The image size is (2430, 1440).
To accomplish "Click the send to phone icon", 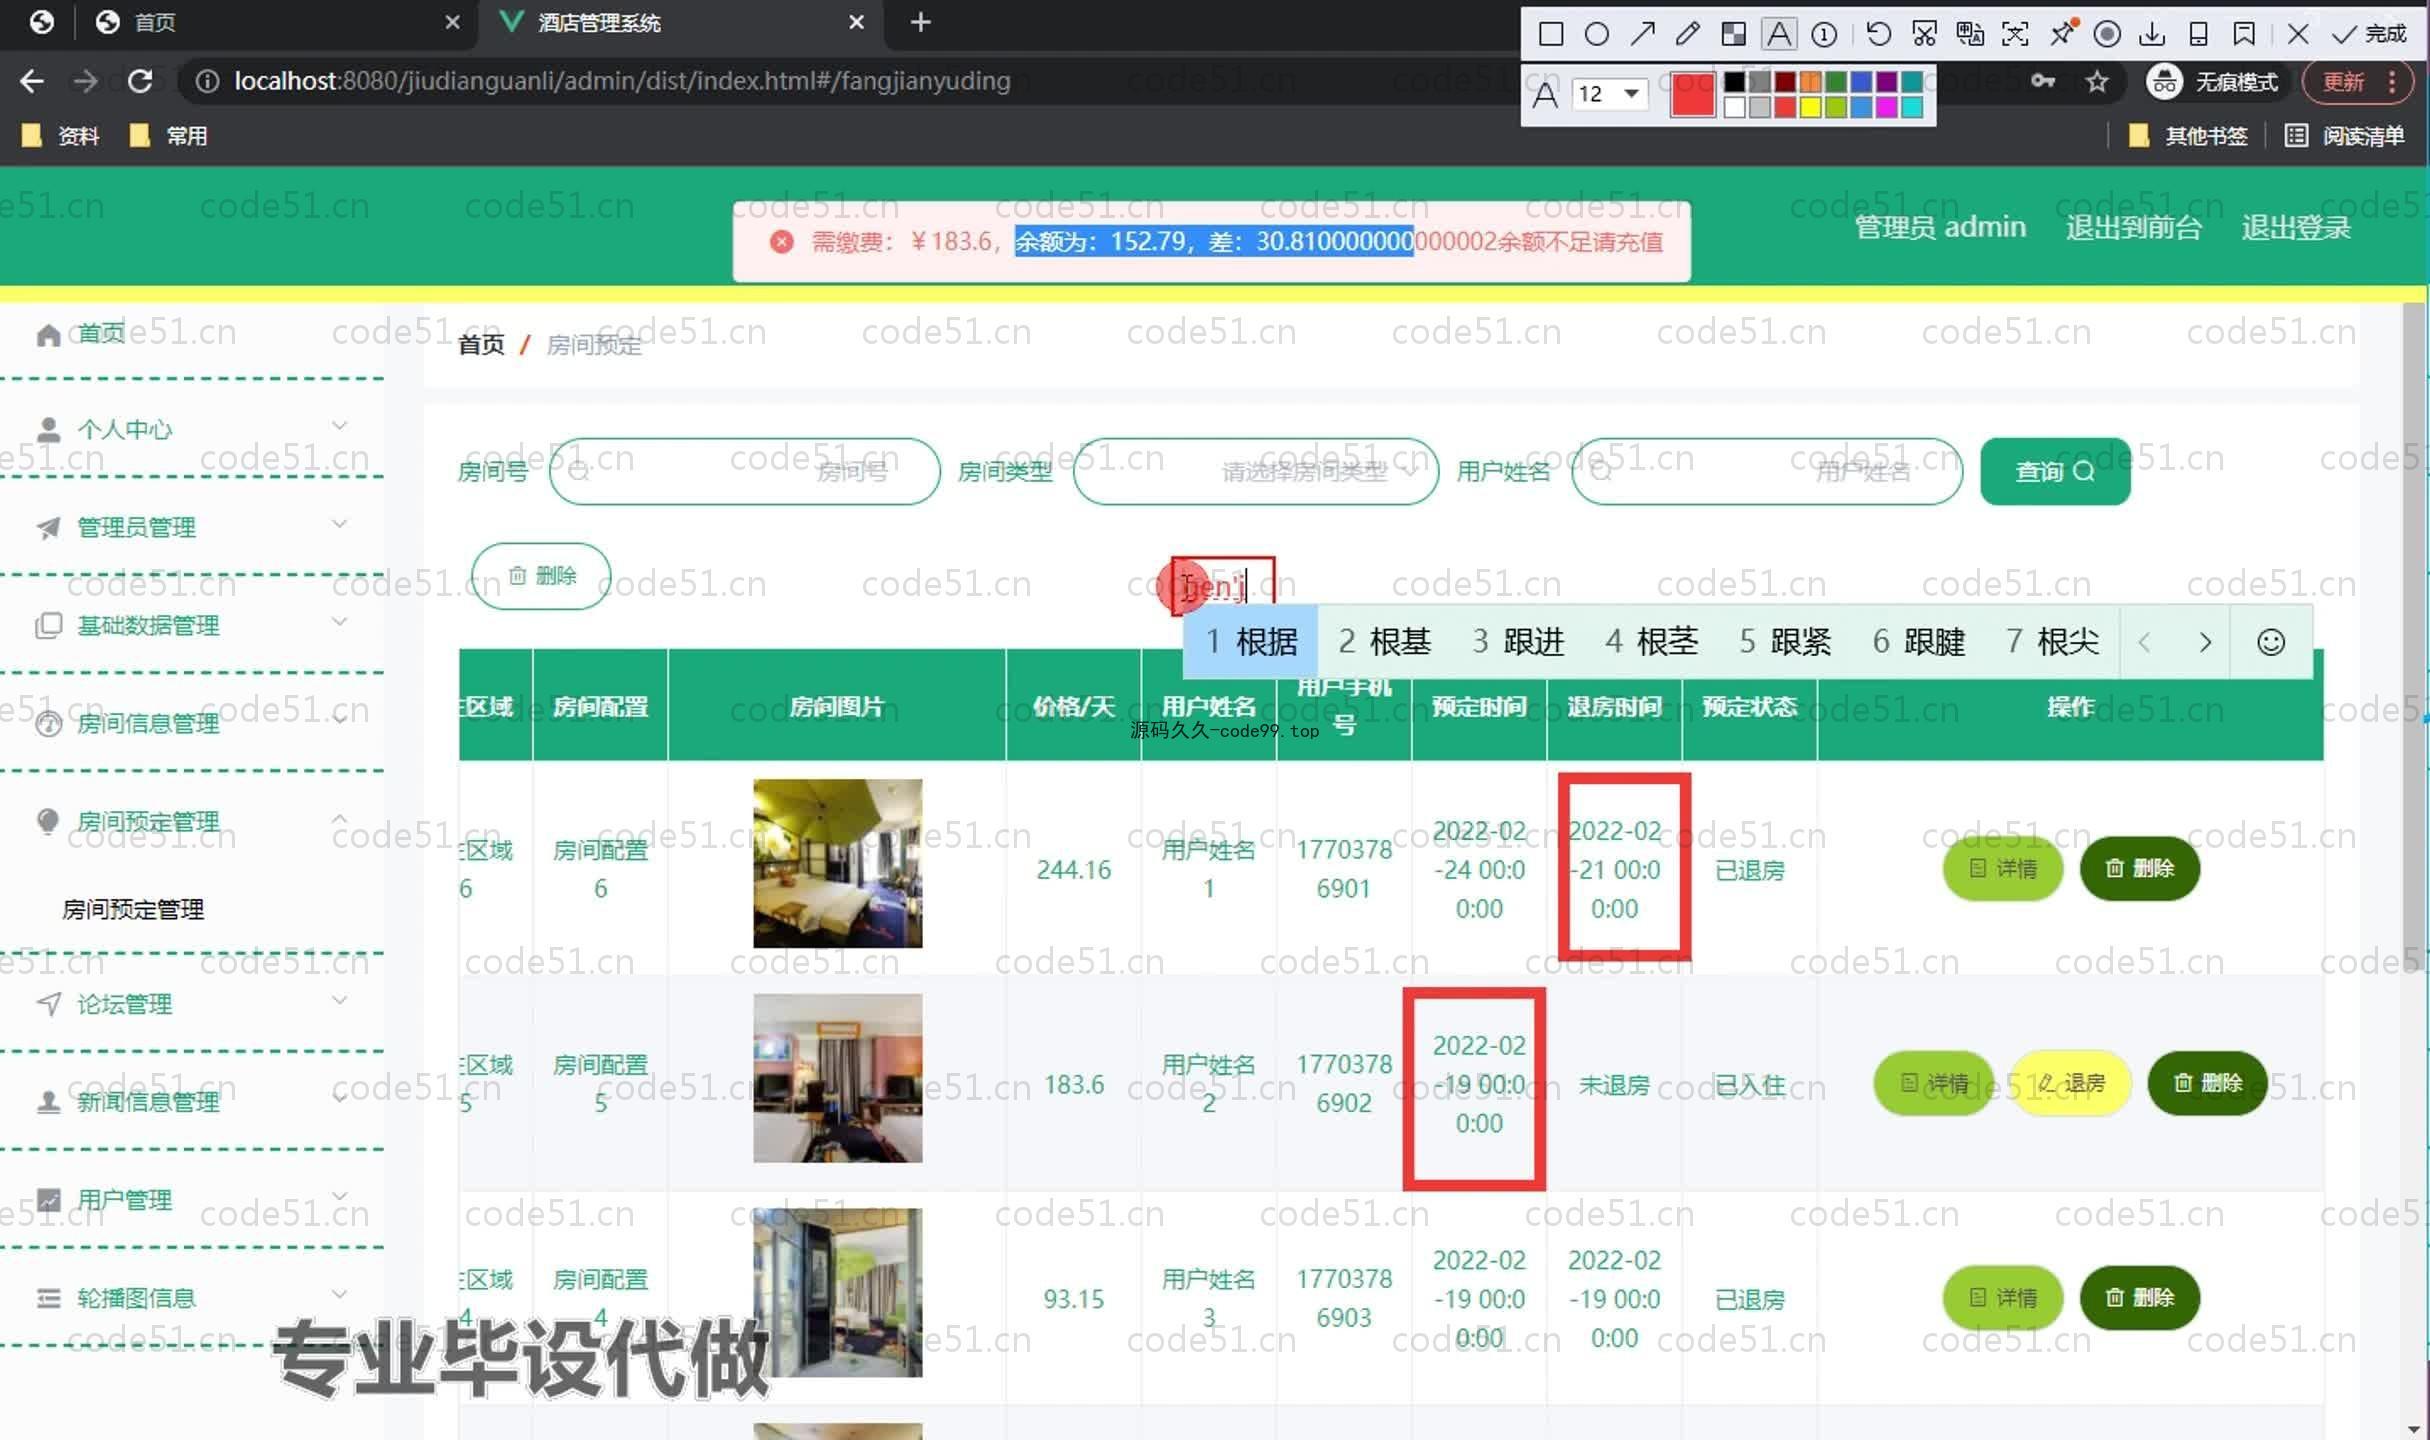I will click(2198, 34).
